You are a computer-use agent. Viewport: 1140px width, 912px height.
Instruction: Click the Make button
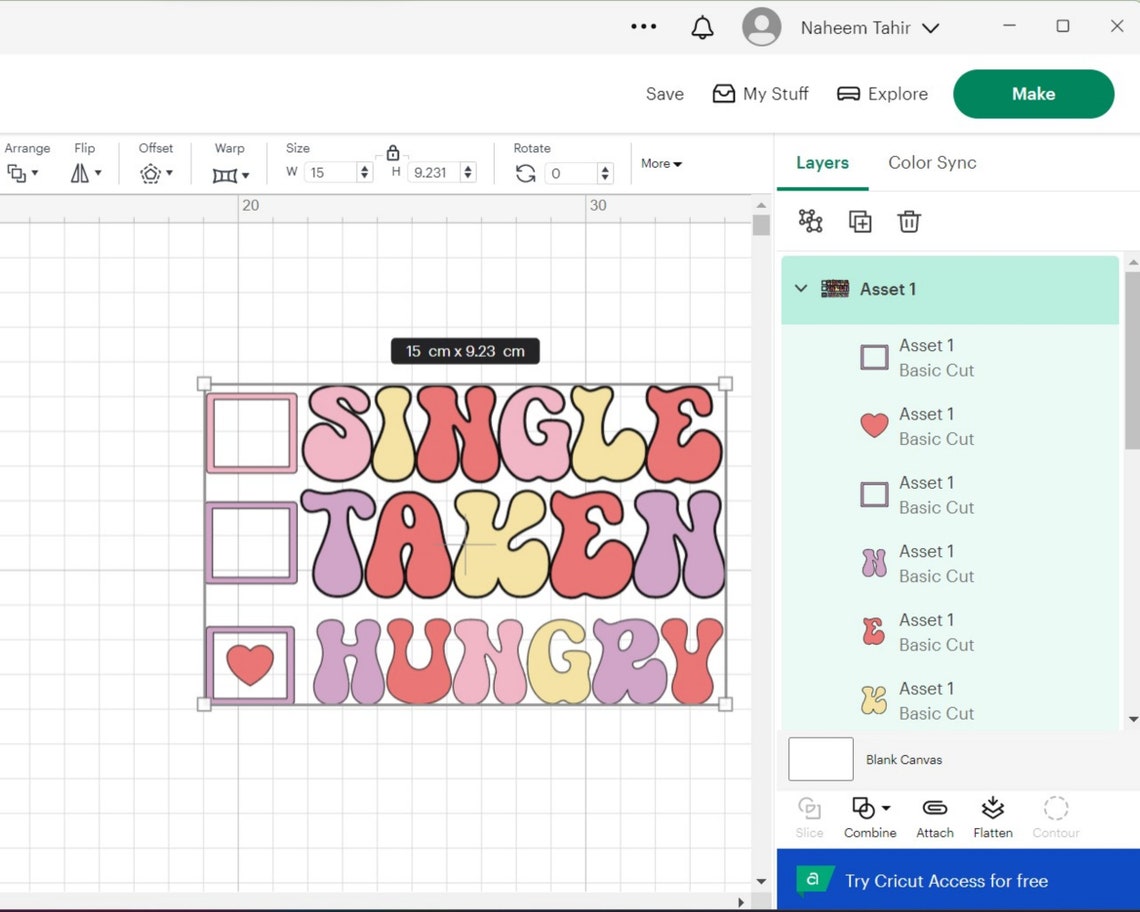click(1033, 93)
